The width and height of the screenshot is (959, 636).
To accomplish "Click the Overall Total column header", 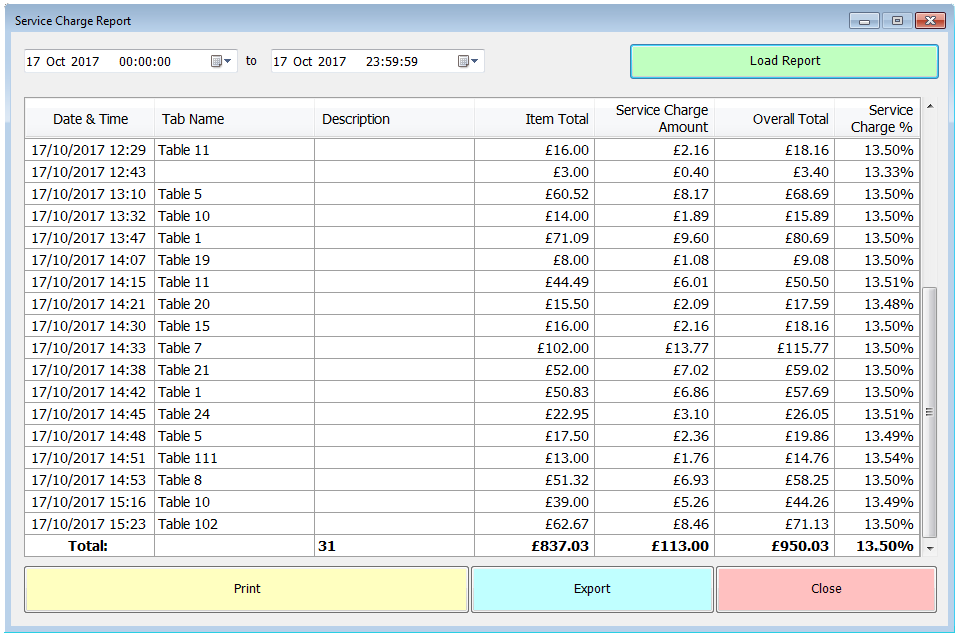I will pos(774,119).
